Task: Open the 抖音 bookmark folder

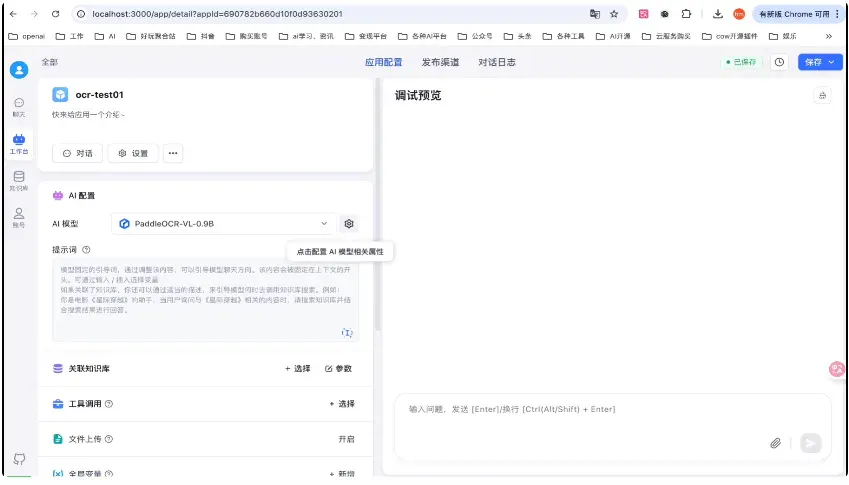Action: click(200, 36)
